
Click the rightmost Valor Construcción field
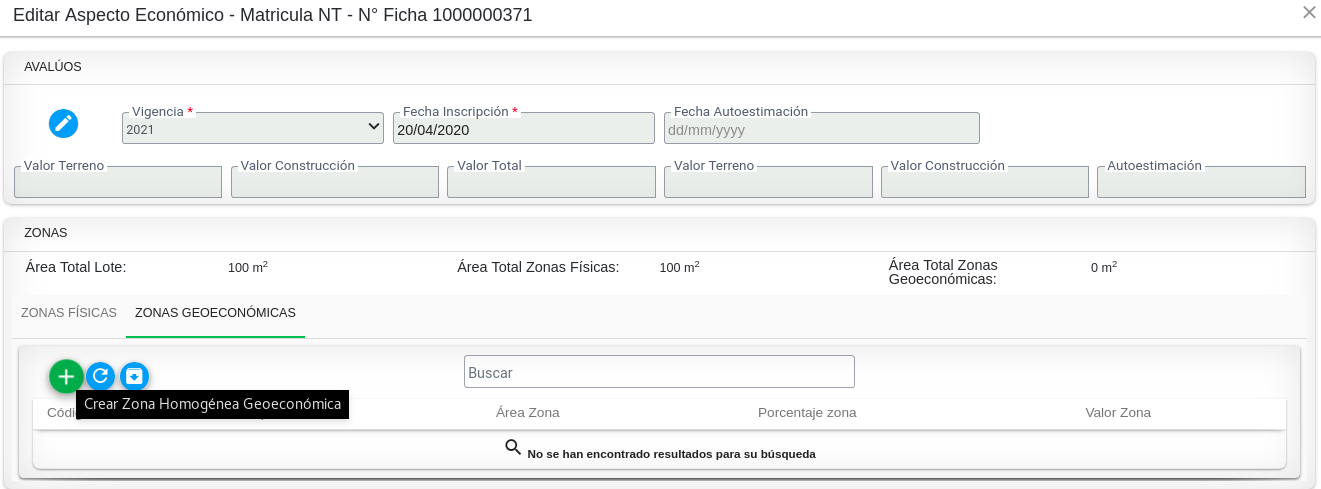click(x=984, y=183)
